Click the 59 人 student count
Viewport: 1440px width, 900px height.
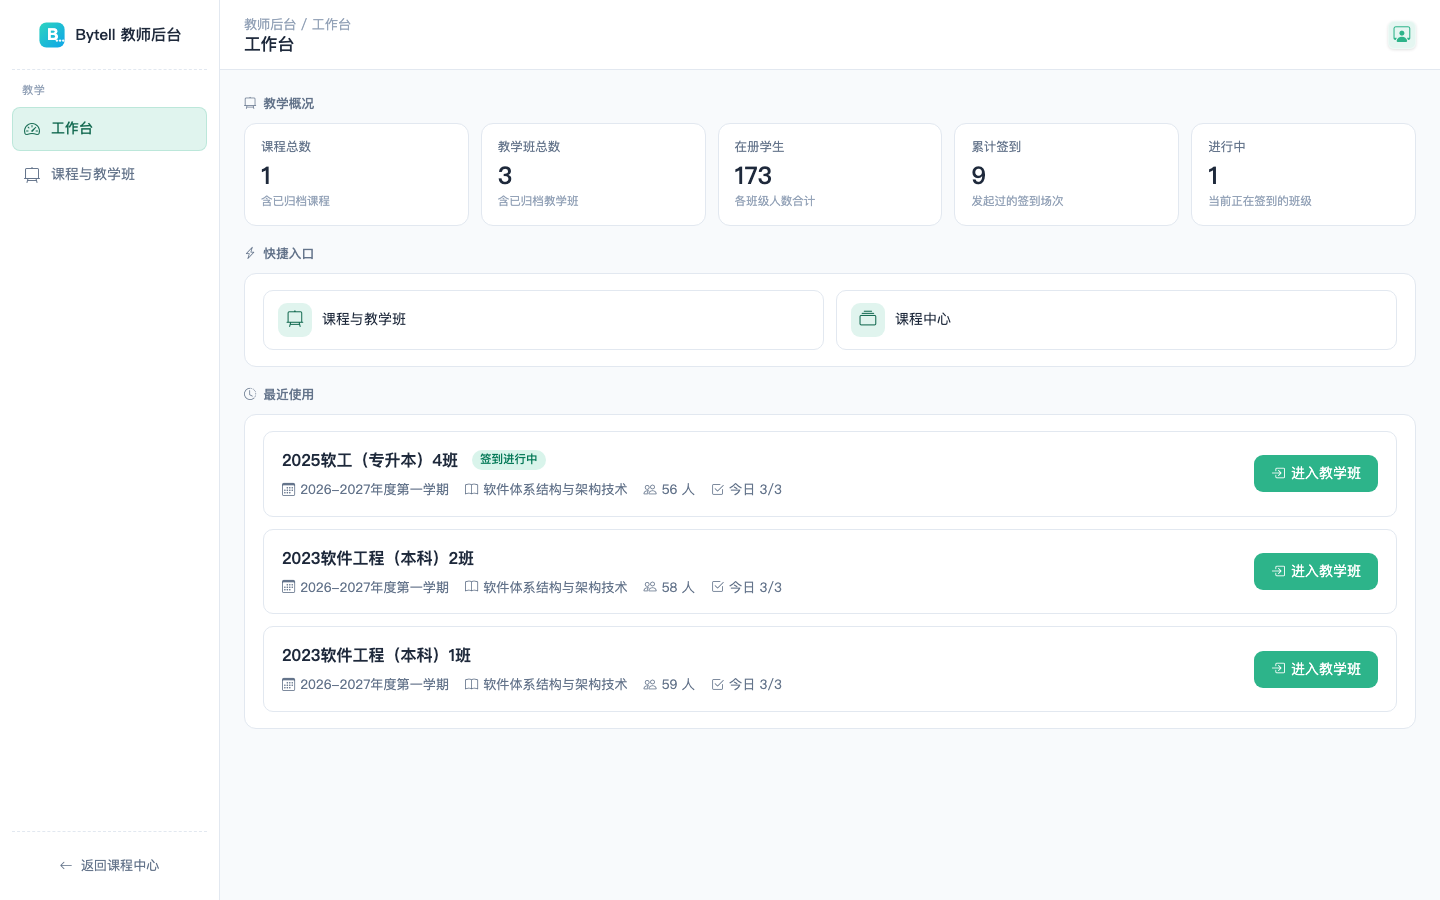click(678, 685)
